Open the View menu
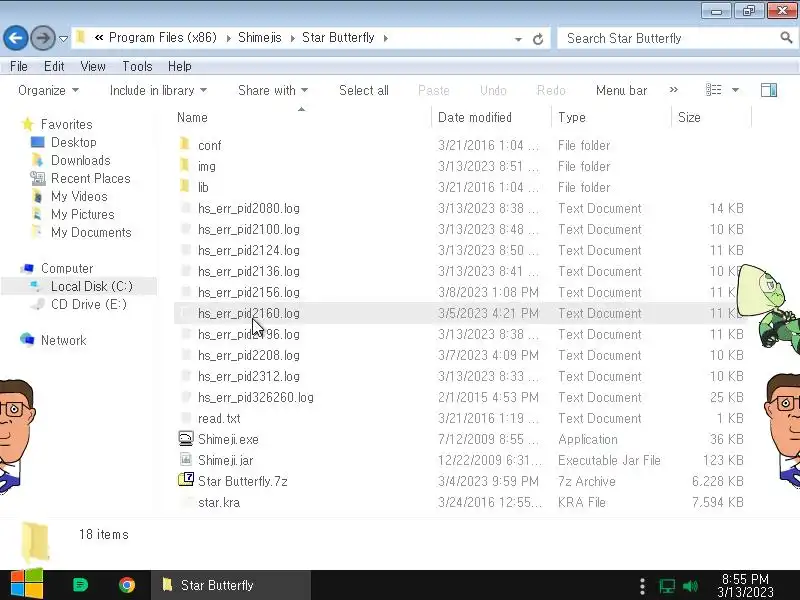800x600 pixels. [x=93, y=66]
